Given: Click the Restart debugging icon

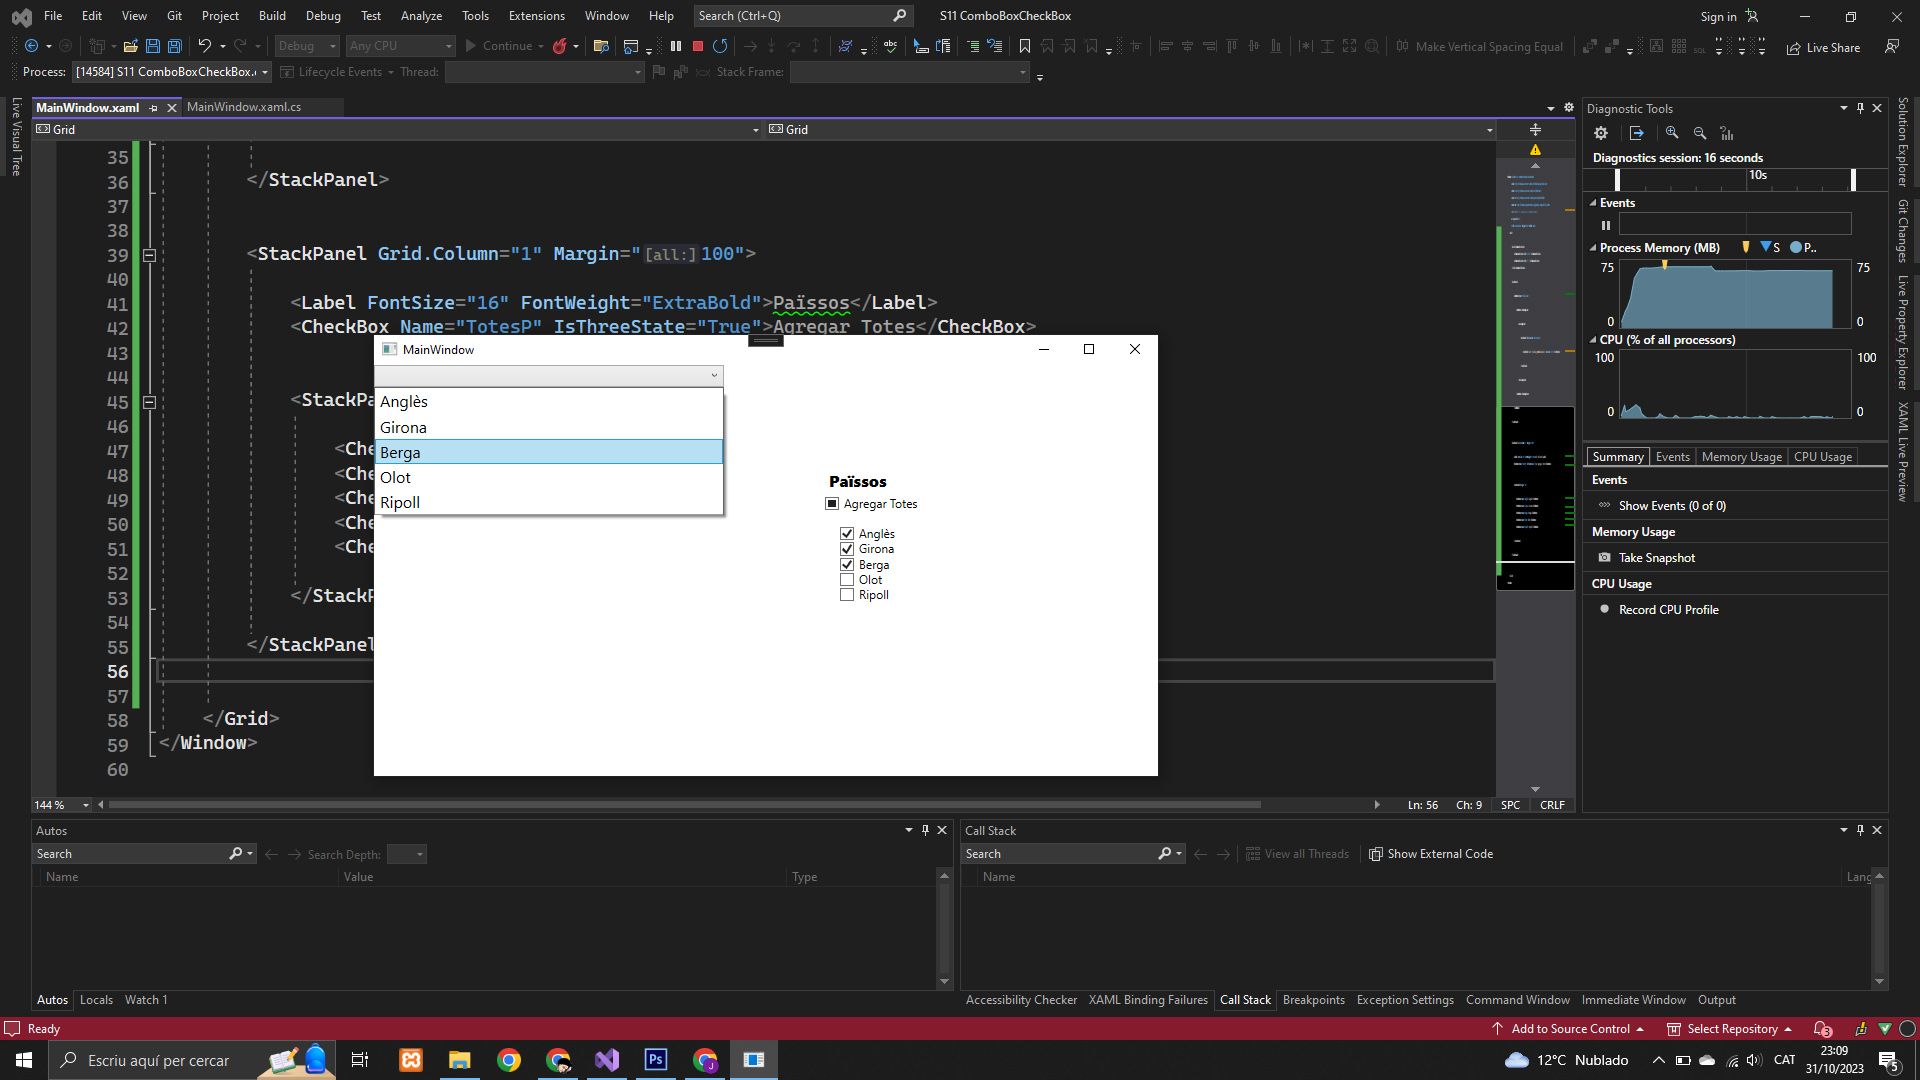Looking at the screenshot, I should click(x=720, y=46).
